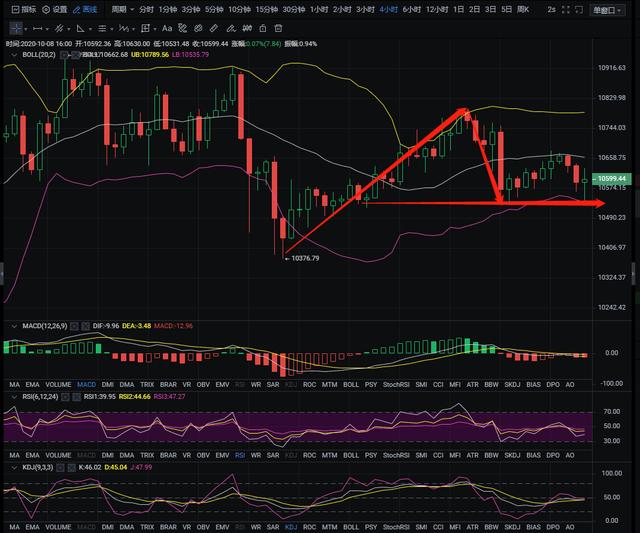The width and height of the screenshot is (640, 533).
Task: Switch to 周K timeframe
Action: point(523,9)
